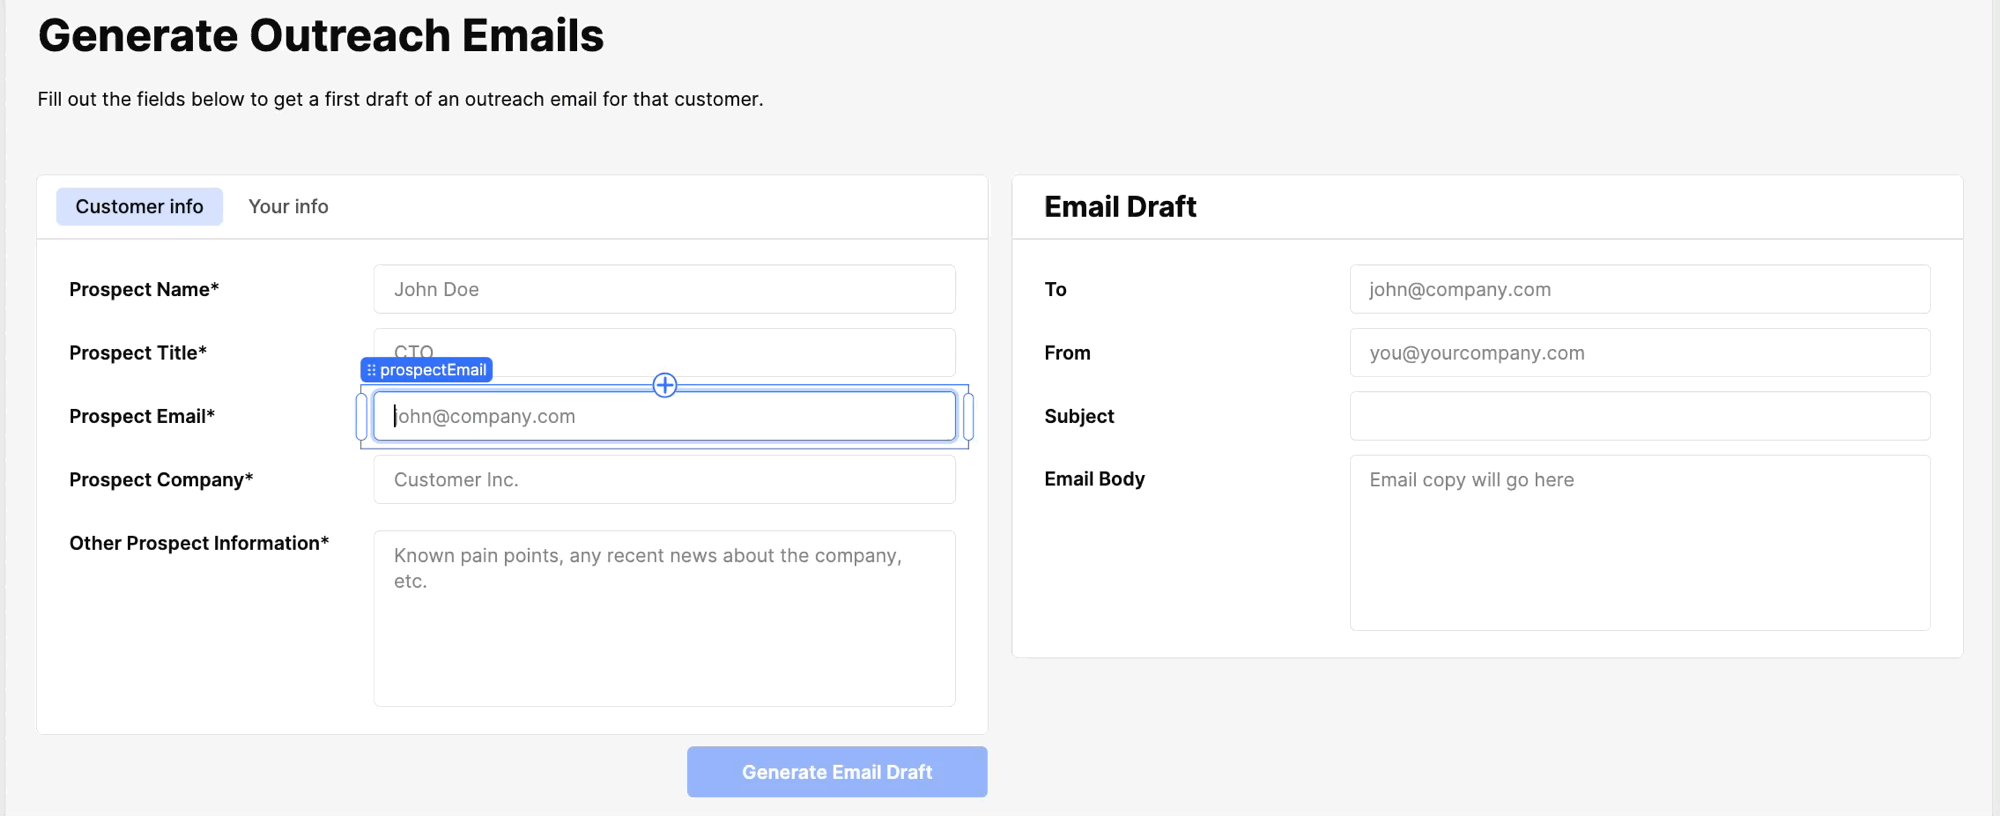Viewport: 2000px width, 816px height.
Task: Click the Email Draft panel heading
Action: pos(1120,207)
